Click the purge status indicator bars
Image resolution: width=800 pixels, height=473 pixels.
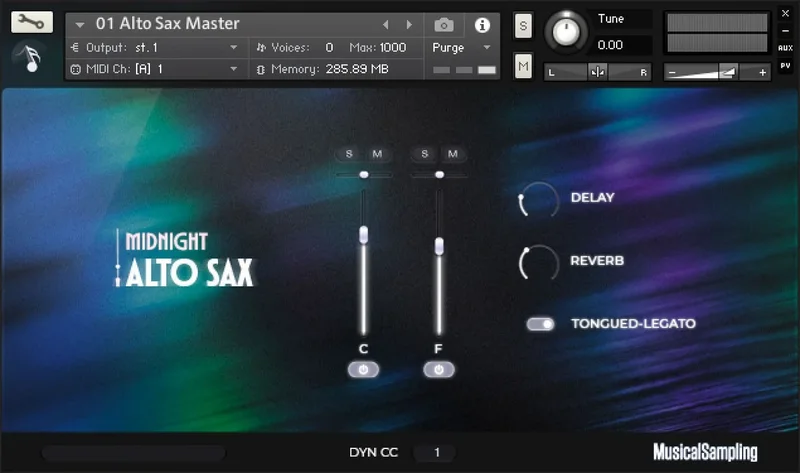pyautogui.click(x=464, y=70)
